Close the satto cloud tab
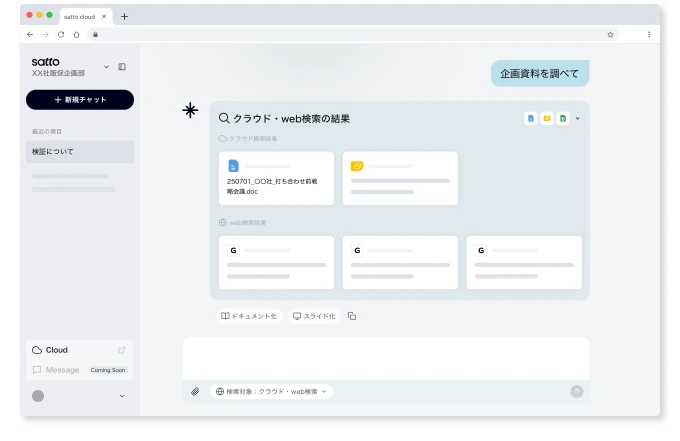This screenshot has width=680, height=441. [x=104, y=16]
